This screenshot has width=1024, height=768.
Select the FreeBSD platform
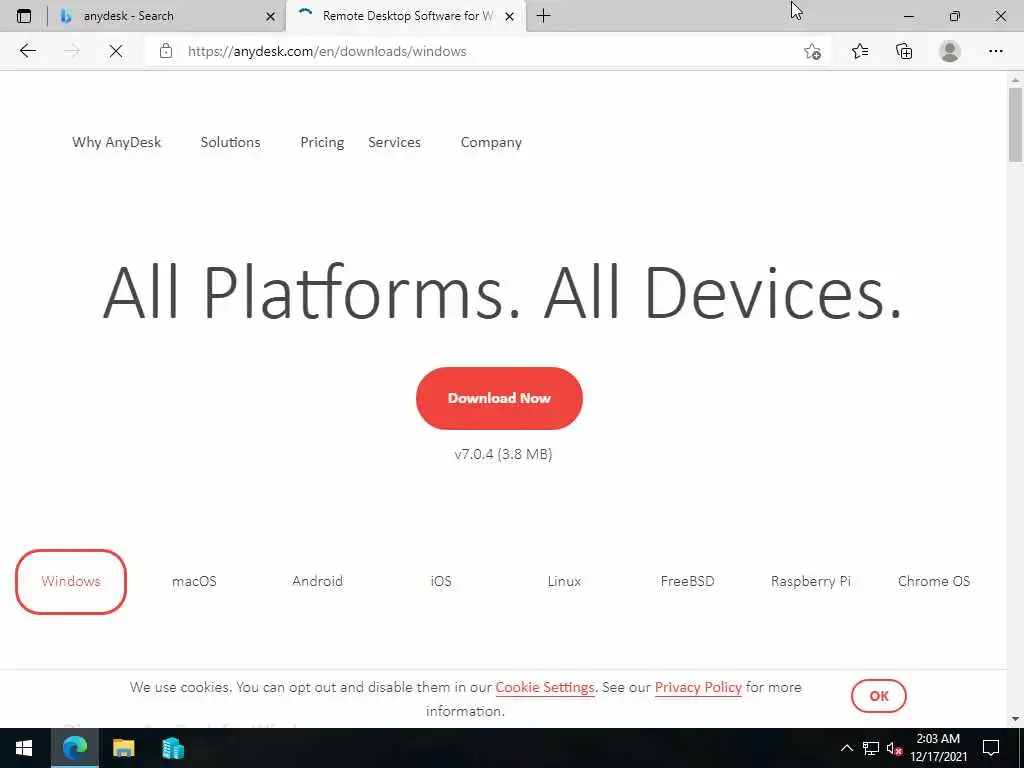[x=688, y=581]
